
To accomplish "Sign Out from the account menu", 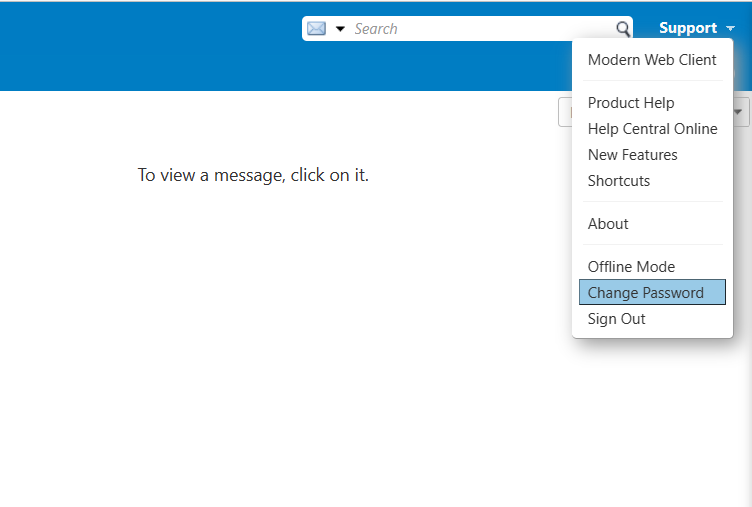I will [616, 319].
